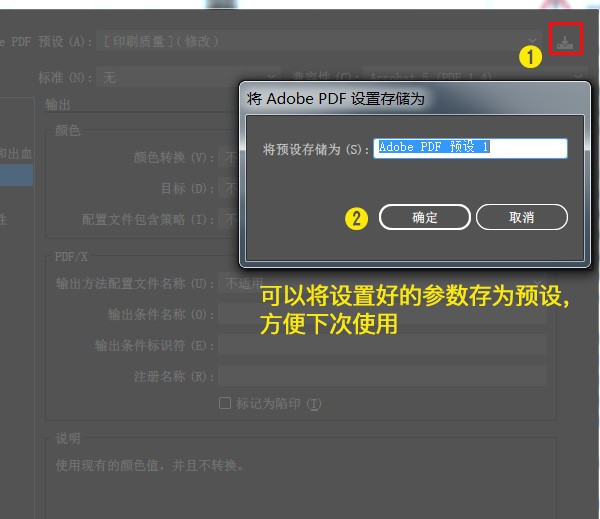Select the highlighted 输出 item in left sidebar

coord(16,175)
